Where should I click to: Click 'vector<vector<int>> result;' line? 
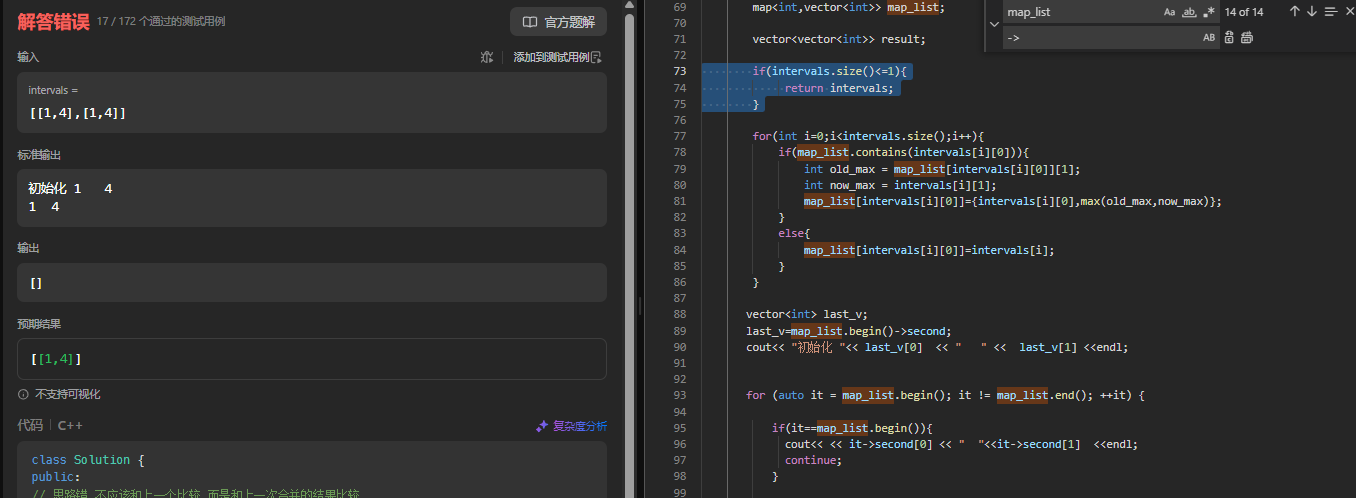[x=839, y=40]
